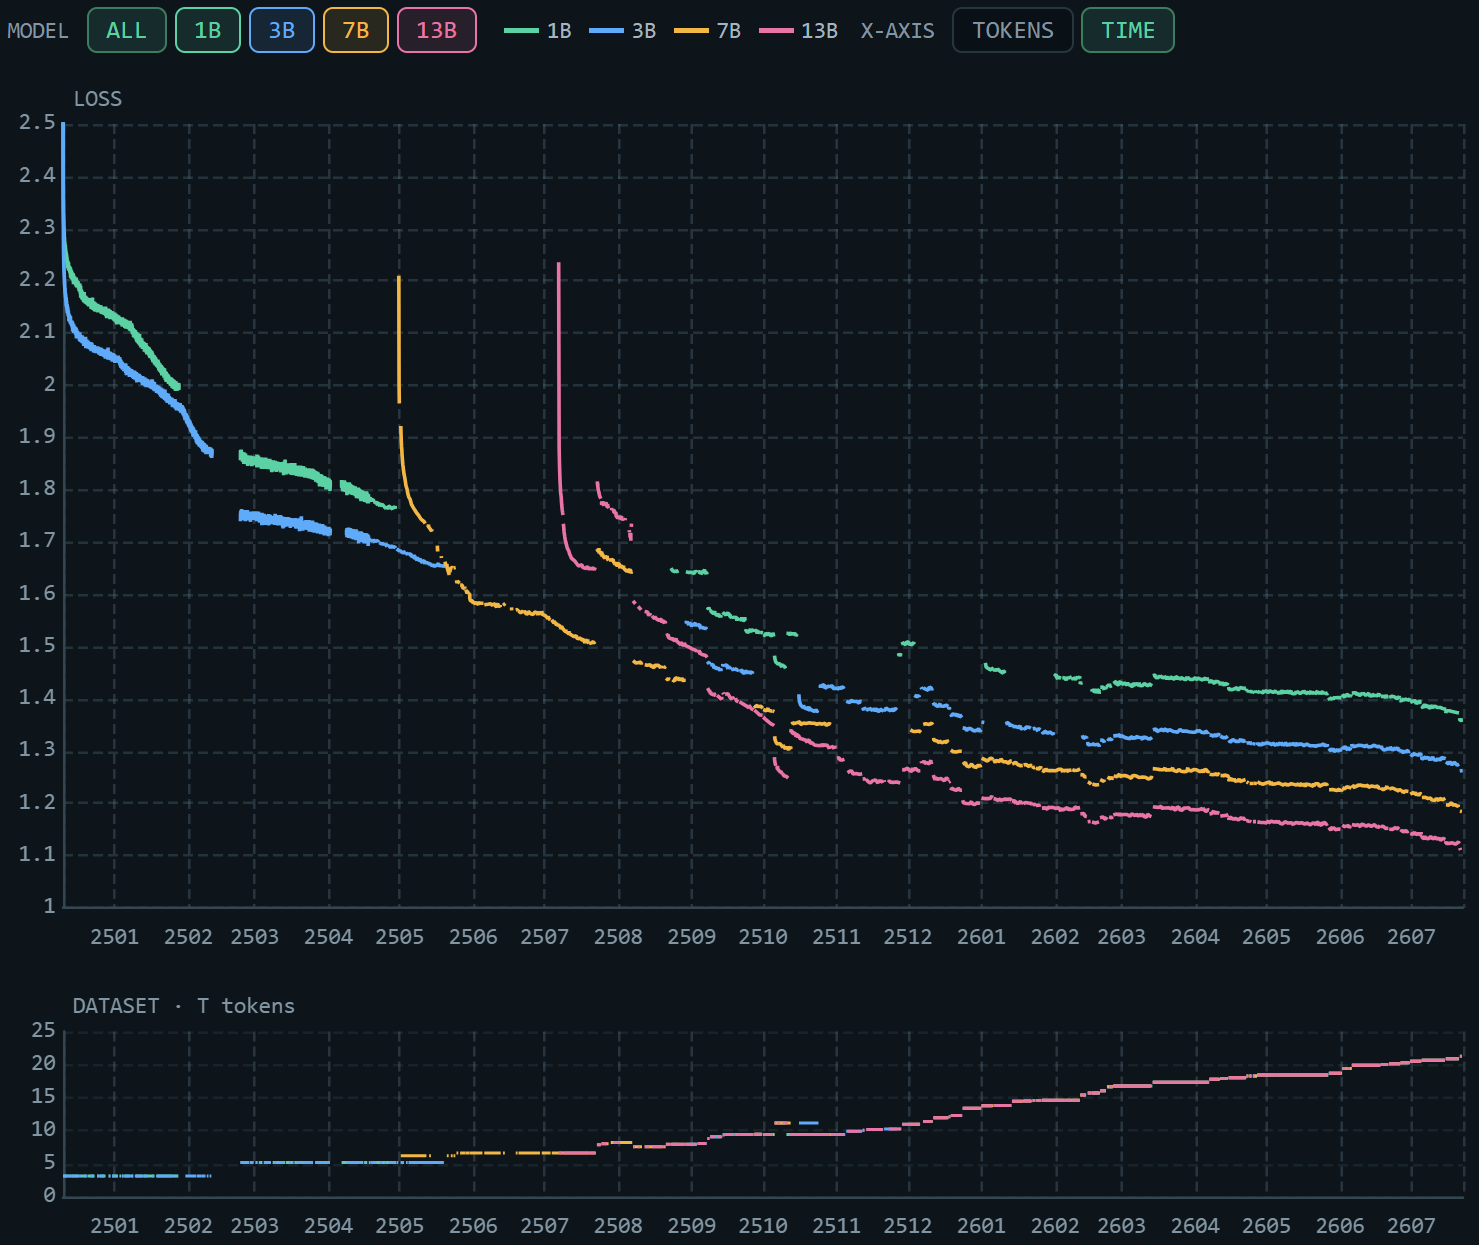Click the pink 13B legend line swatch
The height and width of the screenshot is (1245, 1479).
[776, 31]
